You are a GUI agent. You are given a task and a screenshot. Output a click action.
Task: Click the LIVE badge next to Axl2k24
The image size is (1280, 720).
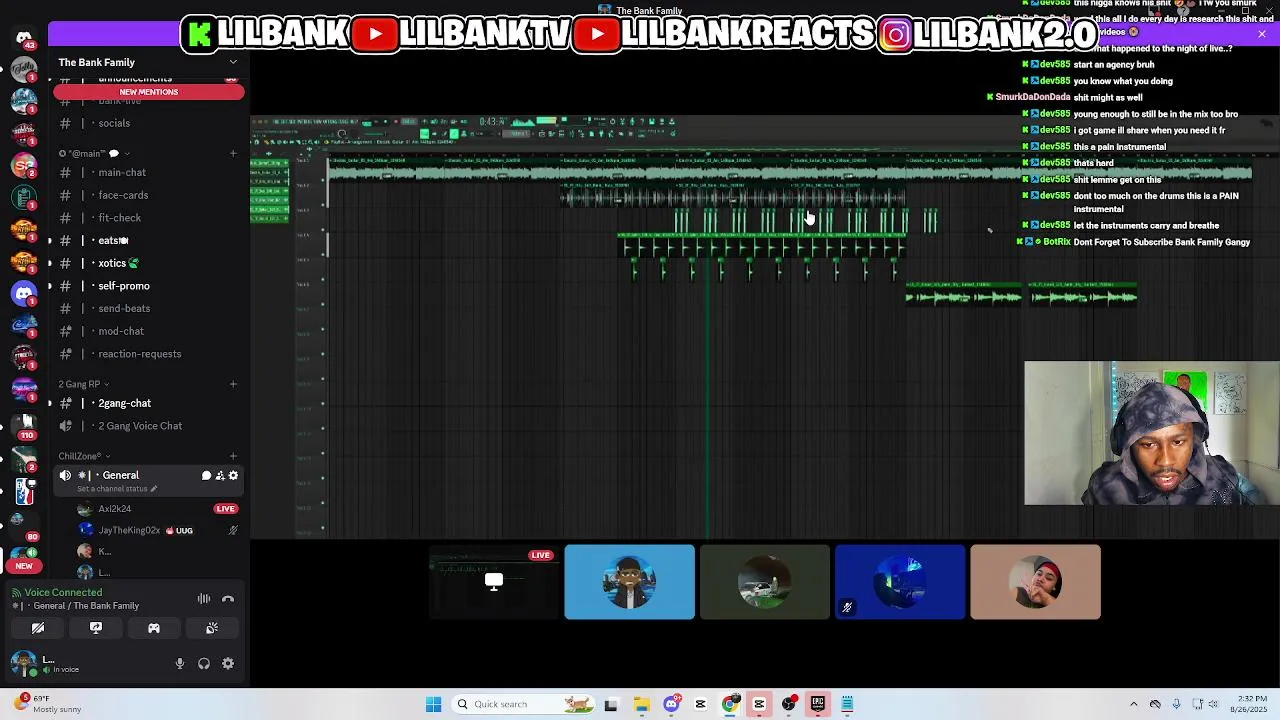(x=226, y=509)
